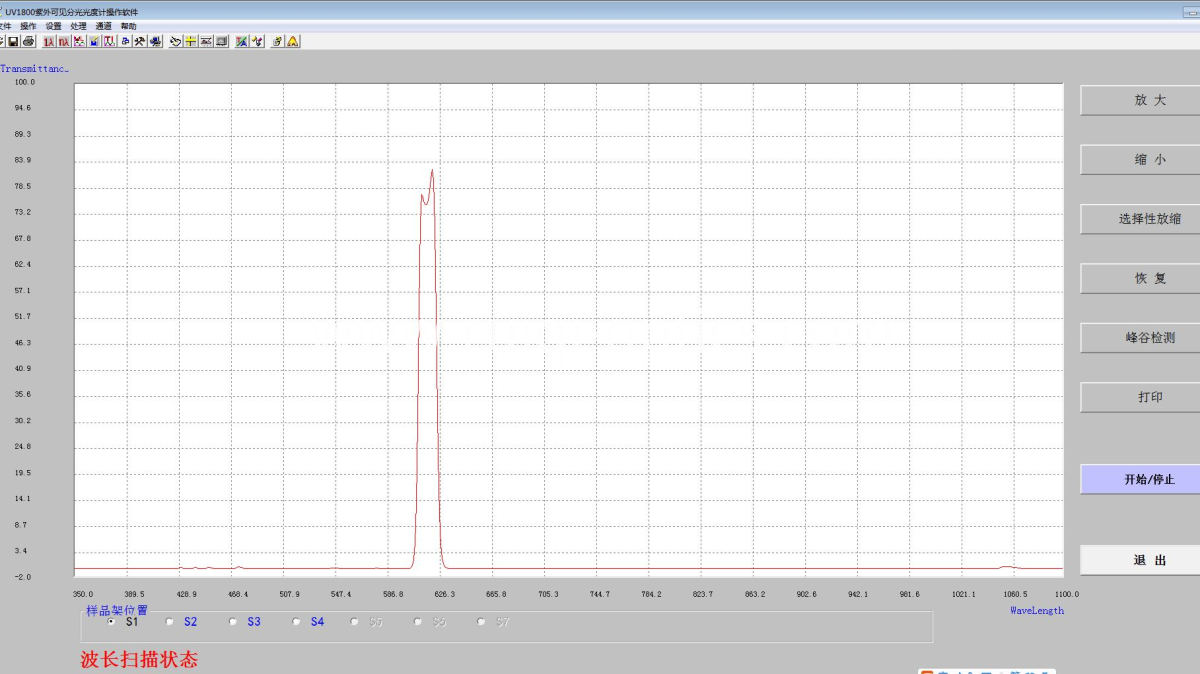Click the gray monitor display icon
Screen dimensions: 1200x674
pos(221,41)
